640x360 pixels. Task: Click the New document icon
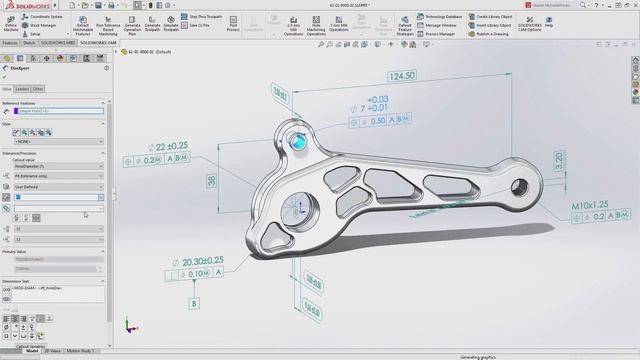[x=72, y=5]
